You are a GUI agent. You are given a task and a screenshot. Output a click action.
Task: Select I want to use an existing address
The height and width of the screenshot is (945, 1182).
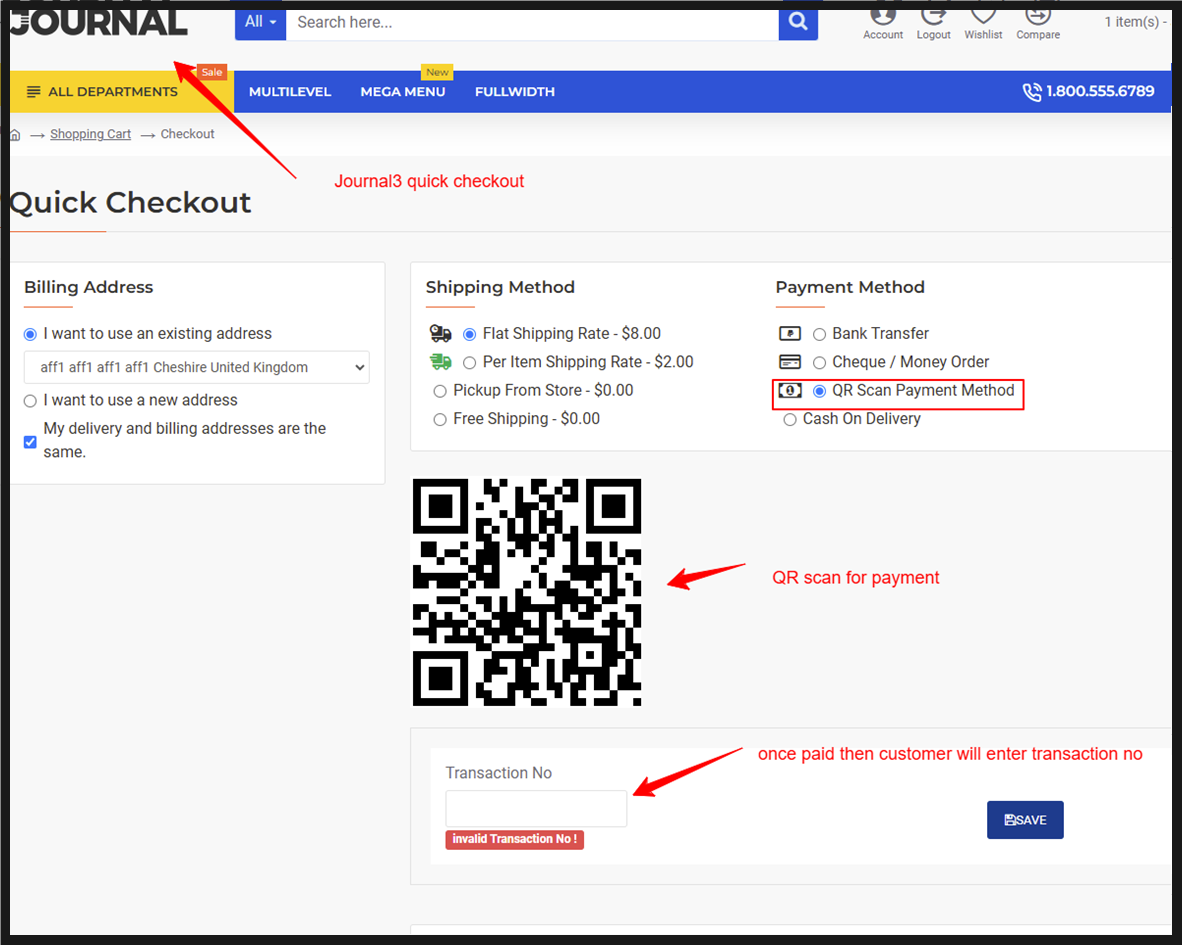(30, 334)
